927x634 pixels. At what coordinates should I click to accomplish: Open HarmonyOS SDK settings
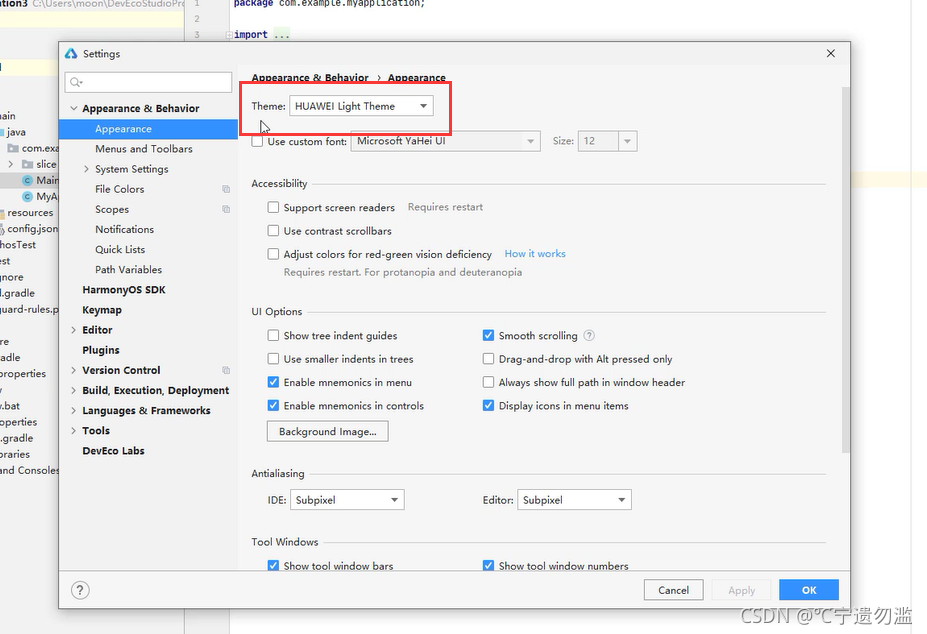click(x=124, y=290)
